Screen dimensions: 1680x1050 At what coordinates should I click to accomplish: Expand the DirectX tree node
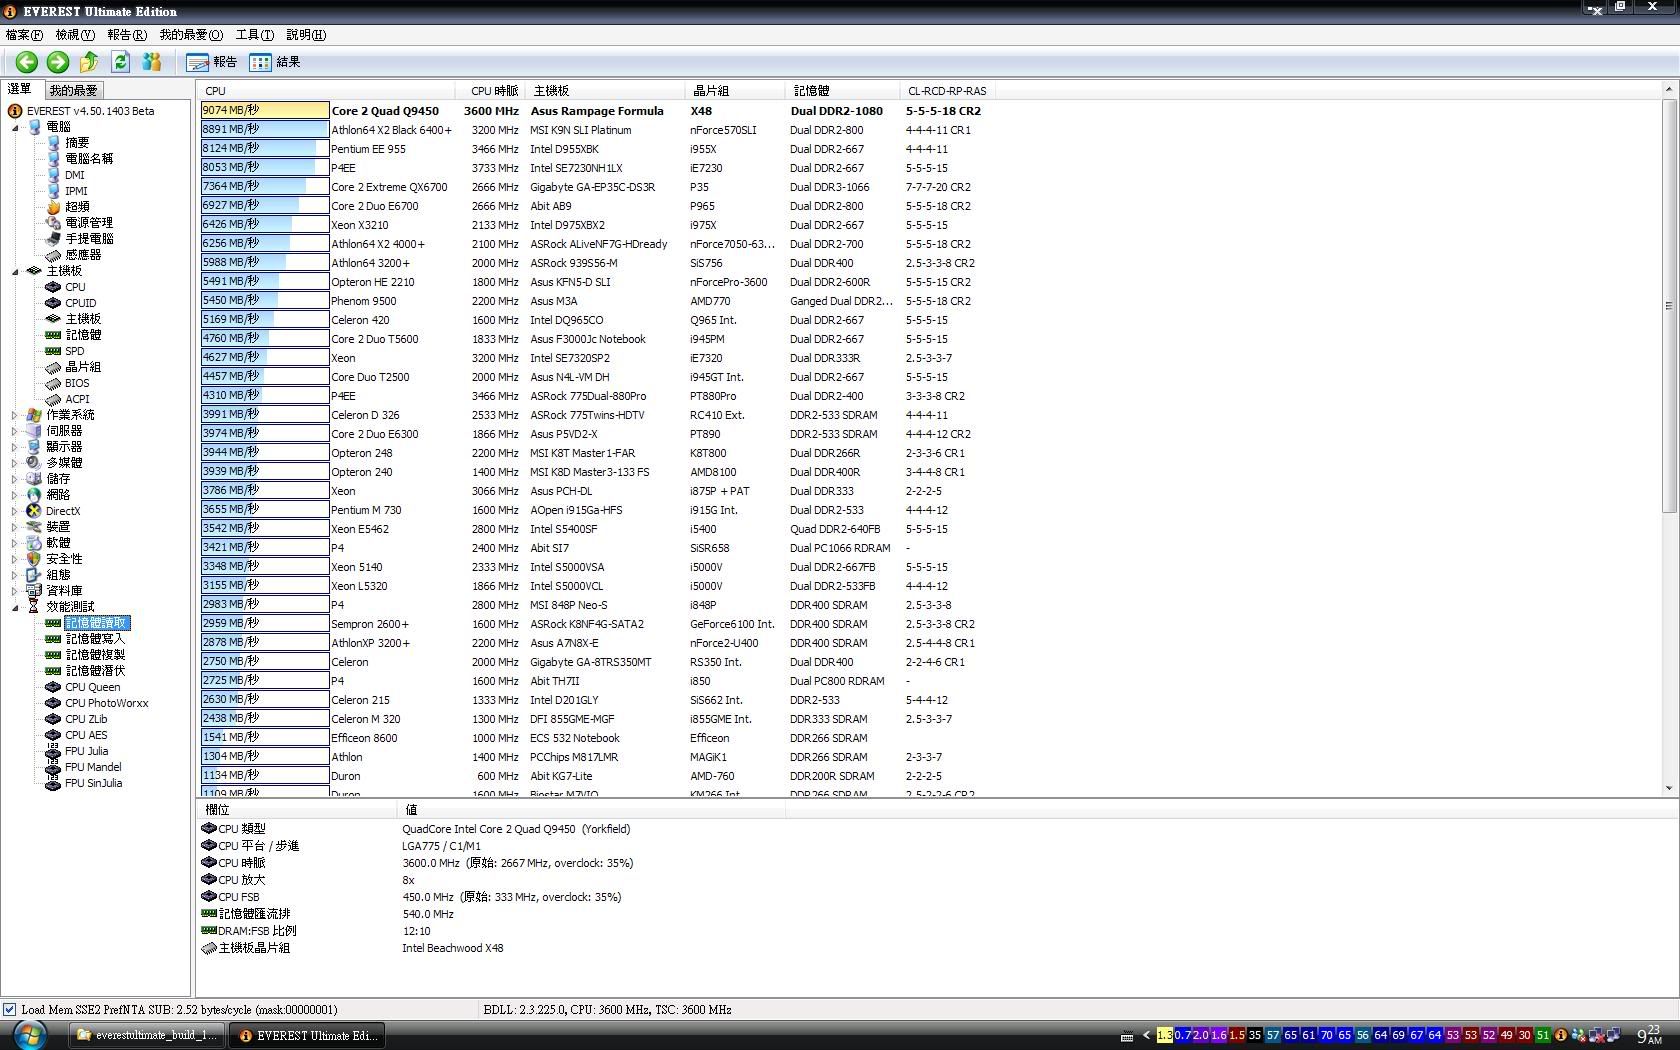[15, 511]
